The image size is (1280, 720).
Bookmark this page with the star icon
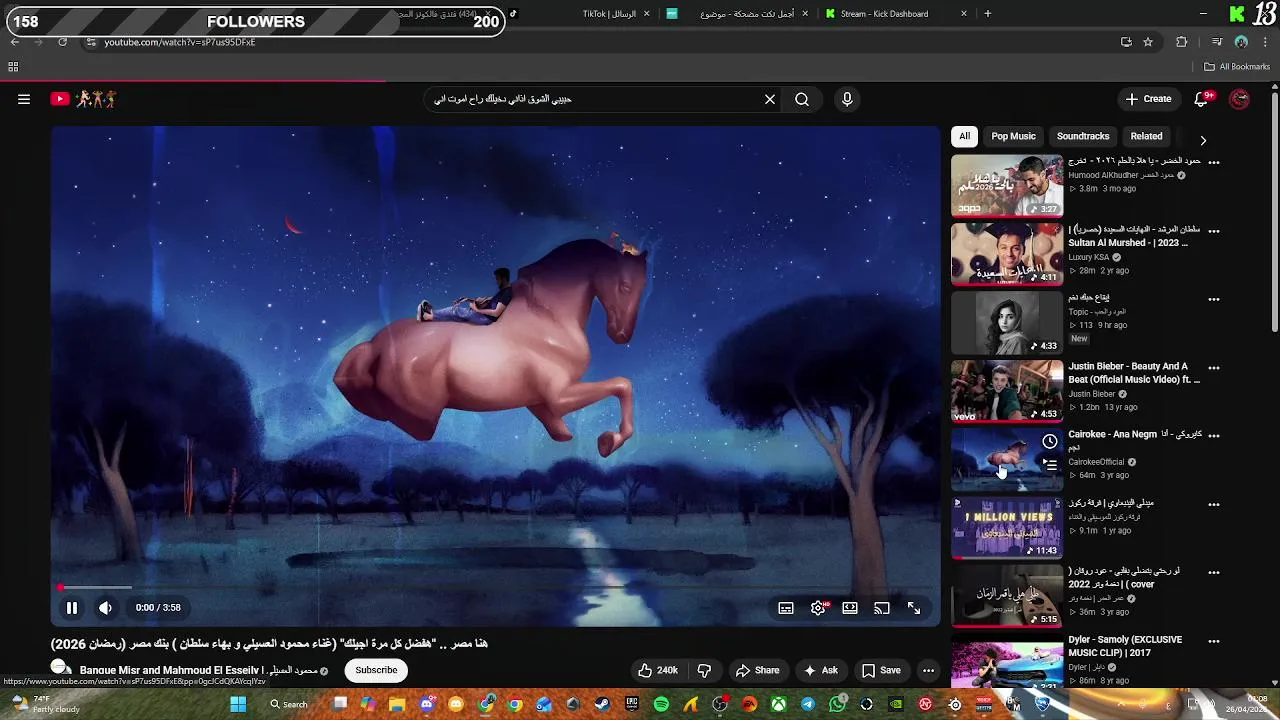[1148, 42]
